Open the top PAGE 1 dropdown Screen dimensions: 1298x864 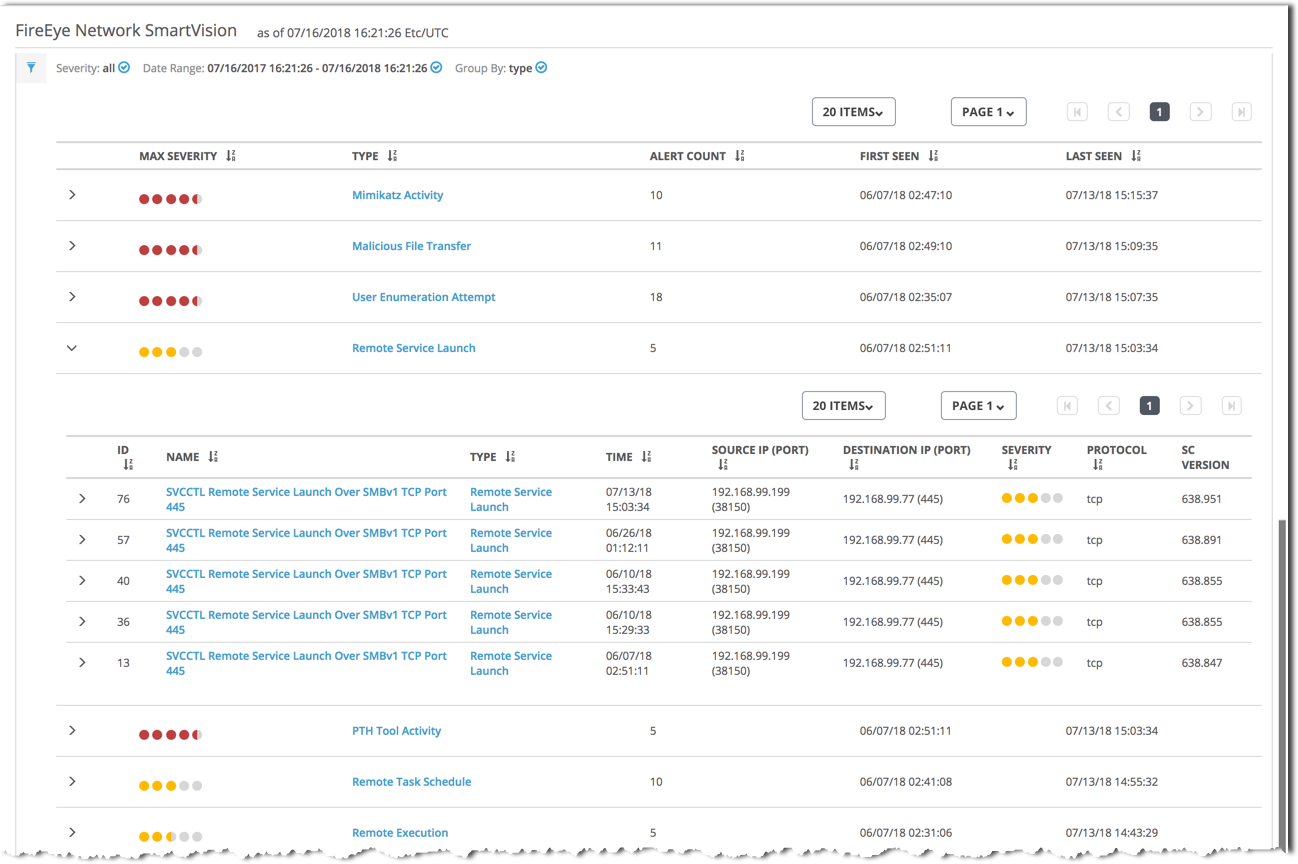click(x=988, y=112)
